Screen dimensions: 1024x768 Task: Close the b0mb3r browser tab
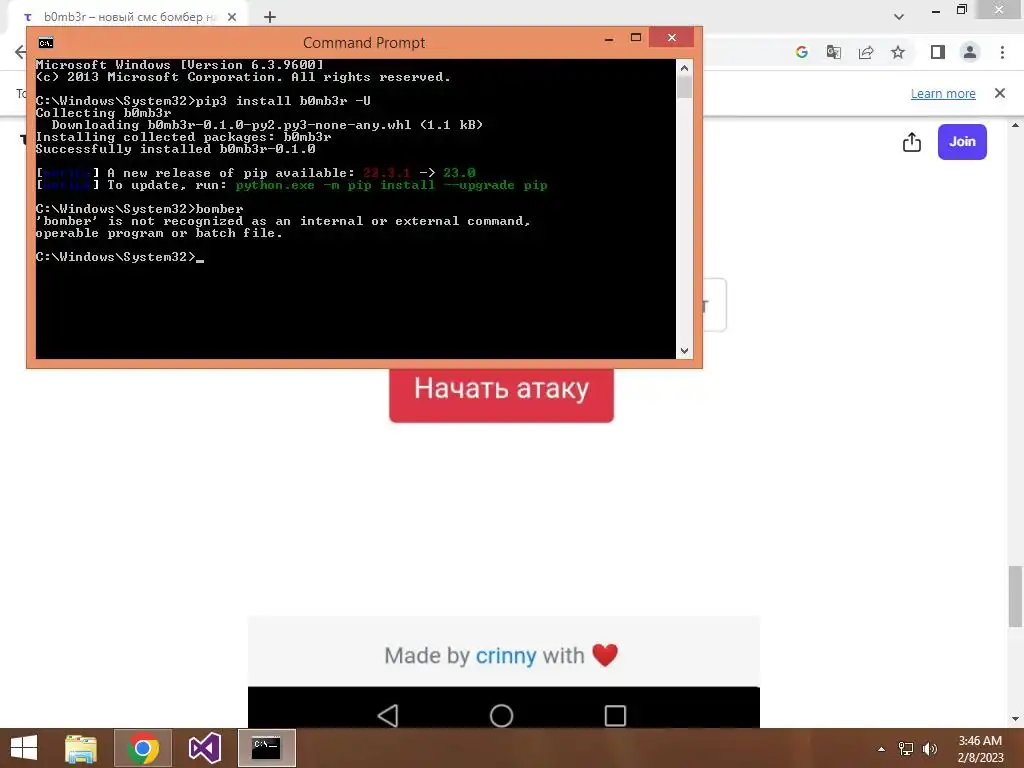tap(232, 18)
